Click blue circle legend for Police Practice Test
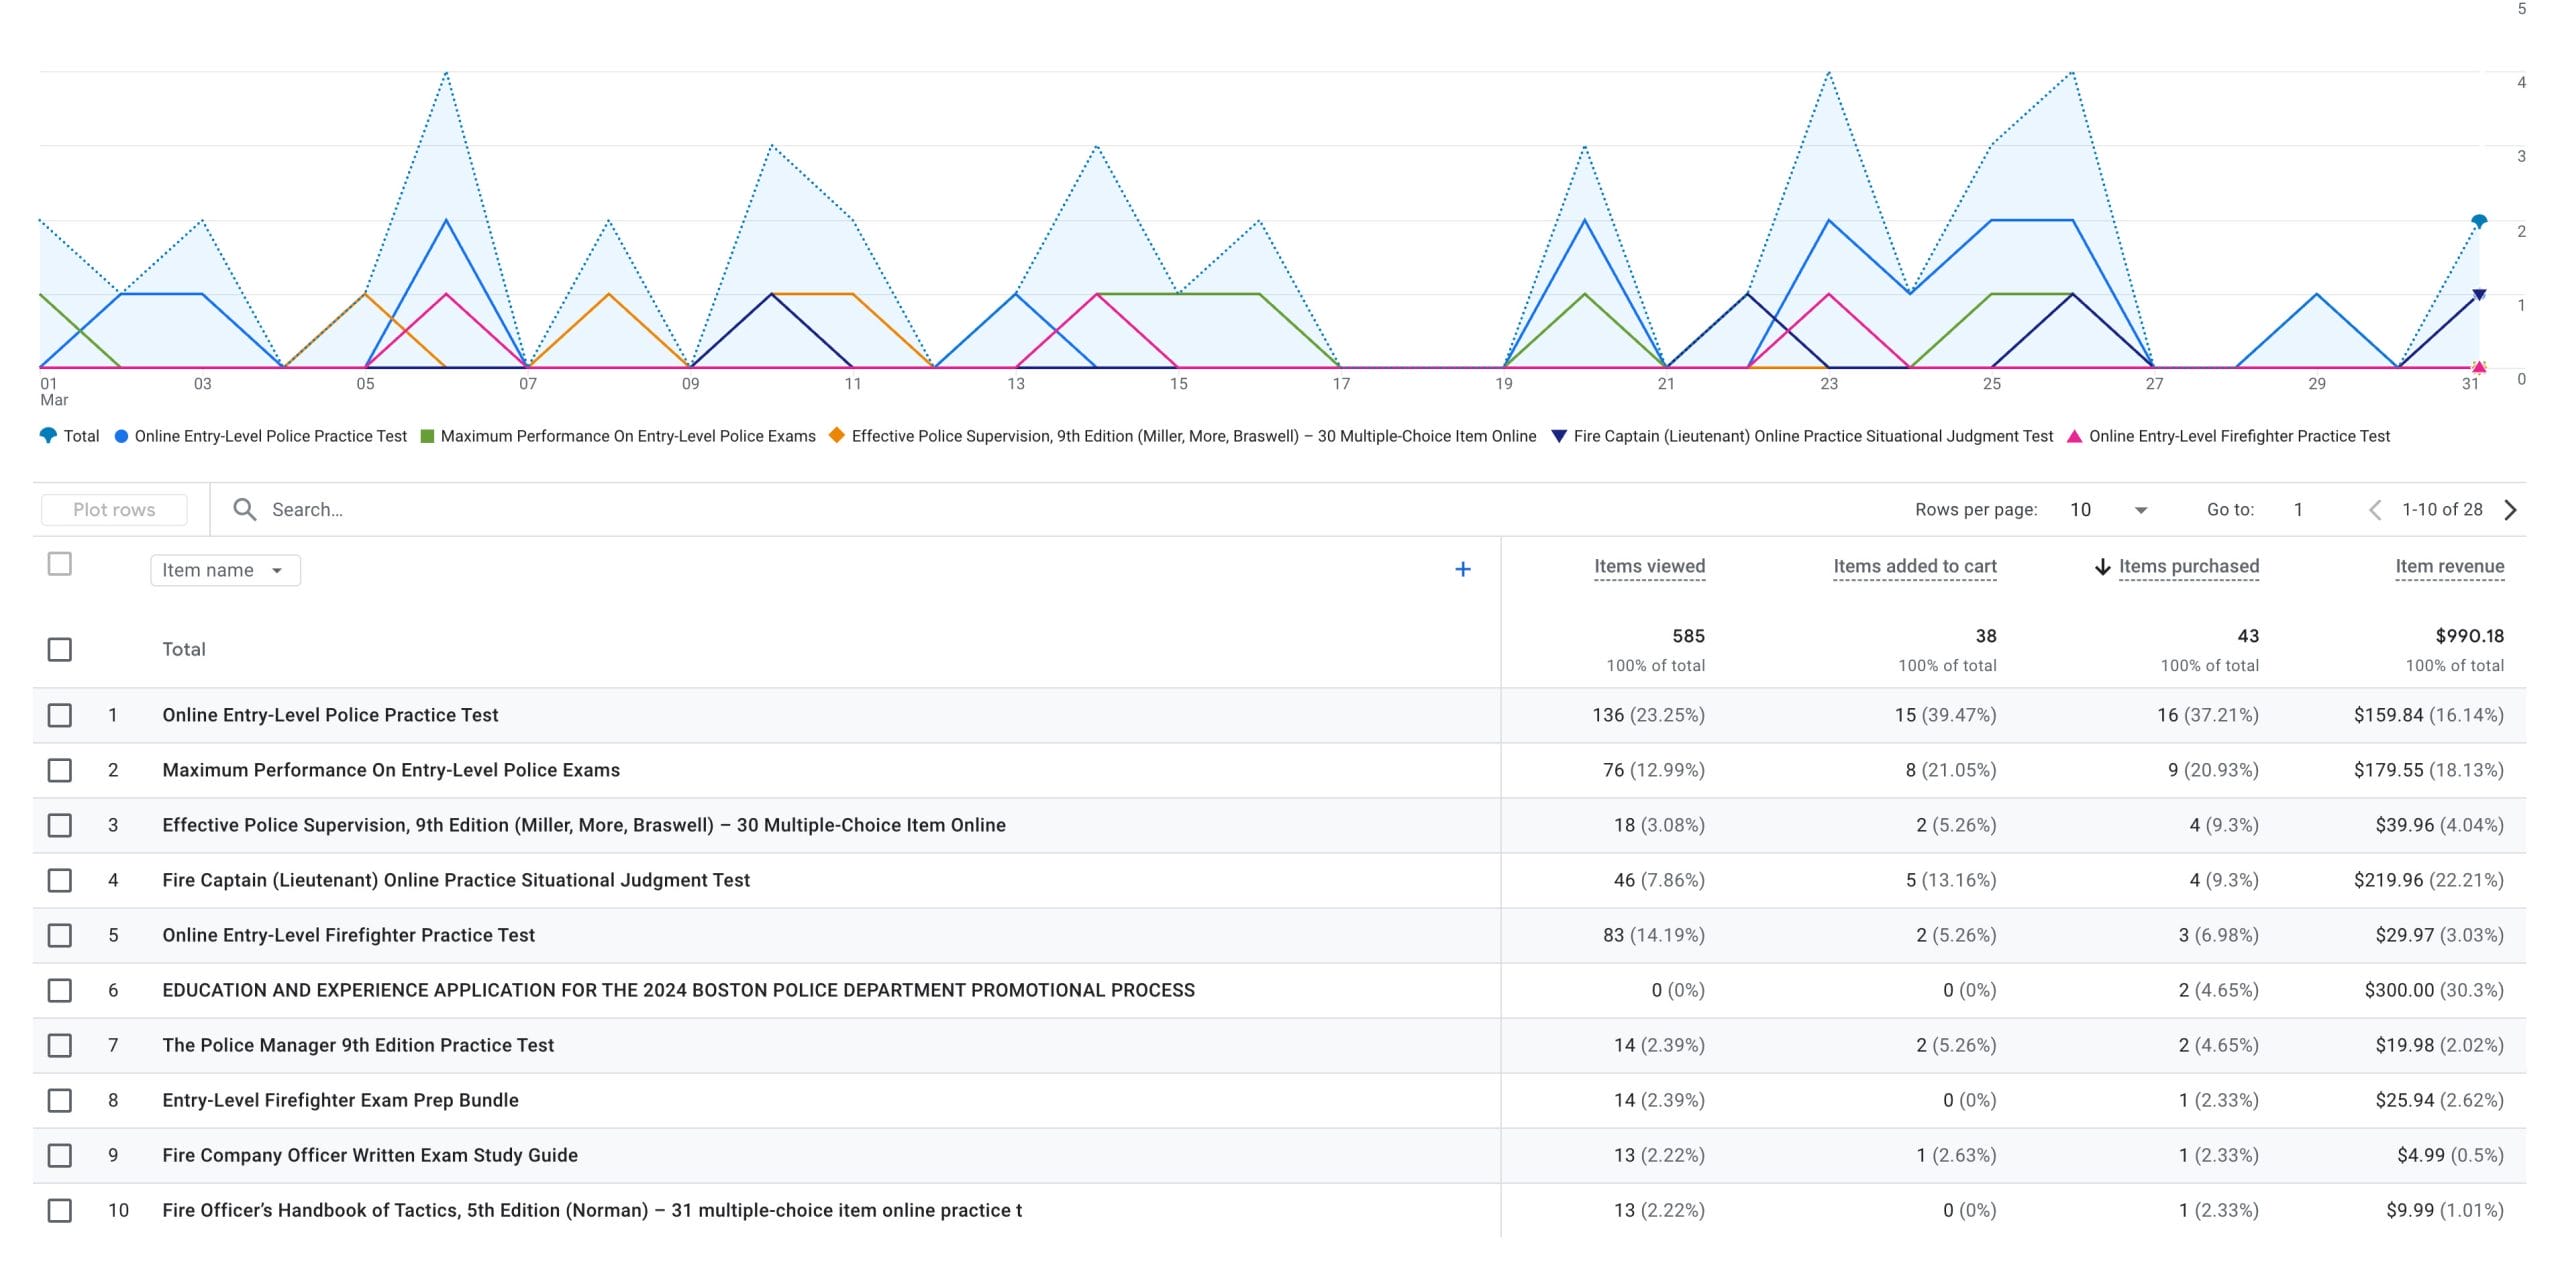Screen dimensions: 2560x1263 click(x=121, y=436)
